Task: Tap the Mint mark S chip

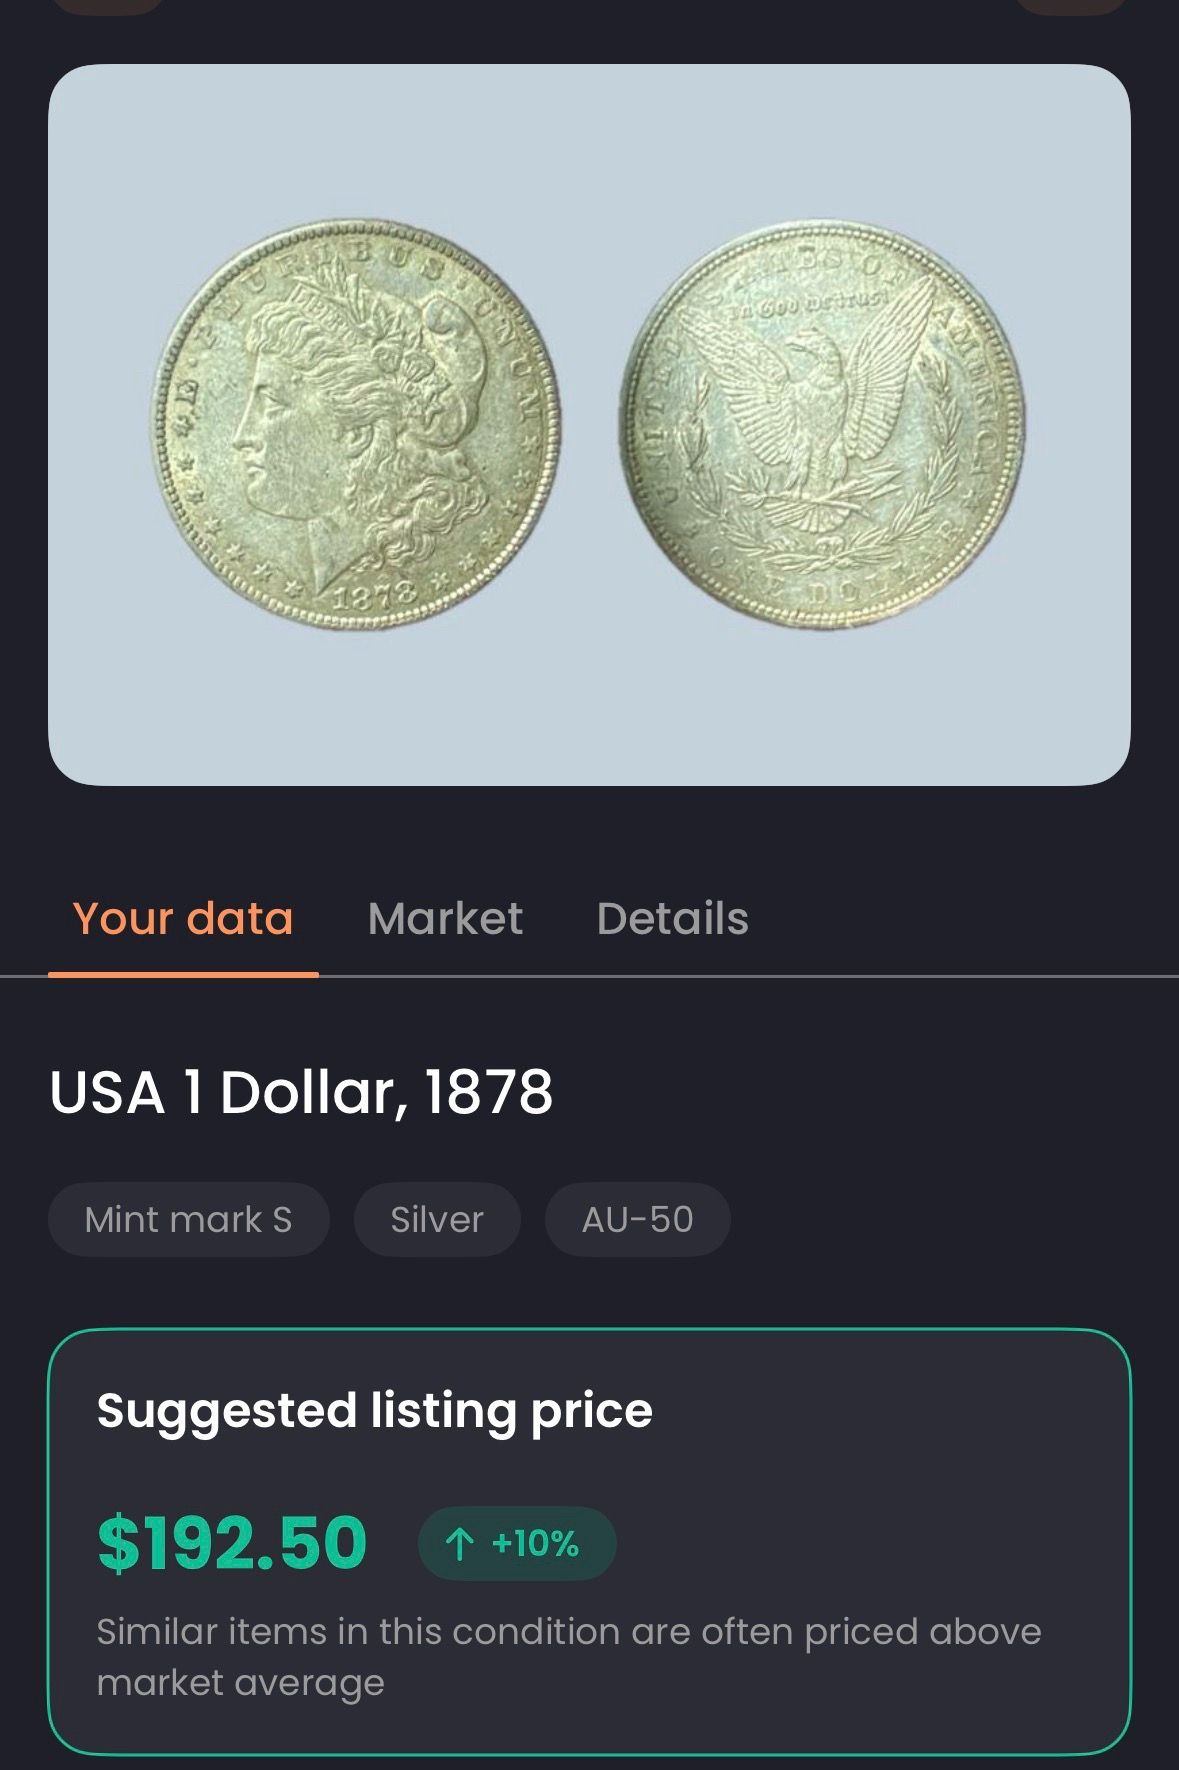Action: point(189,1220)
